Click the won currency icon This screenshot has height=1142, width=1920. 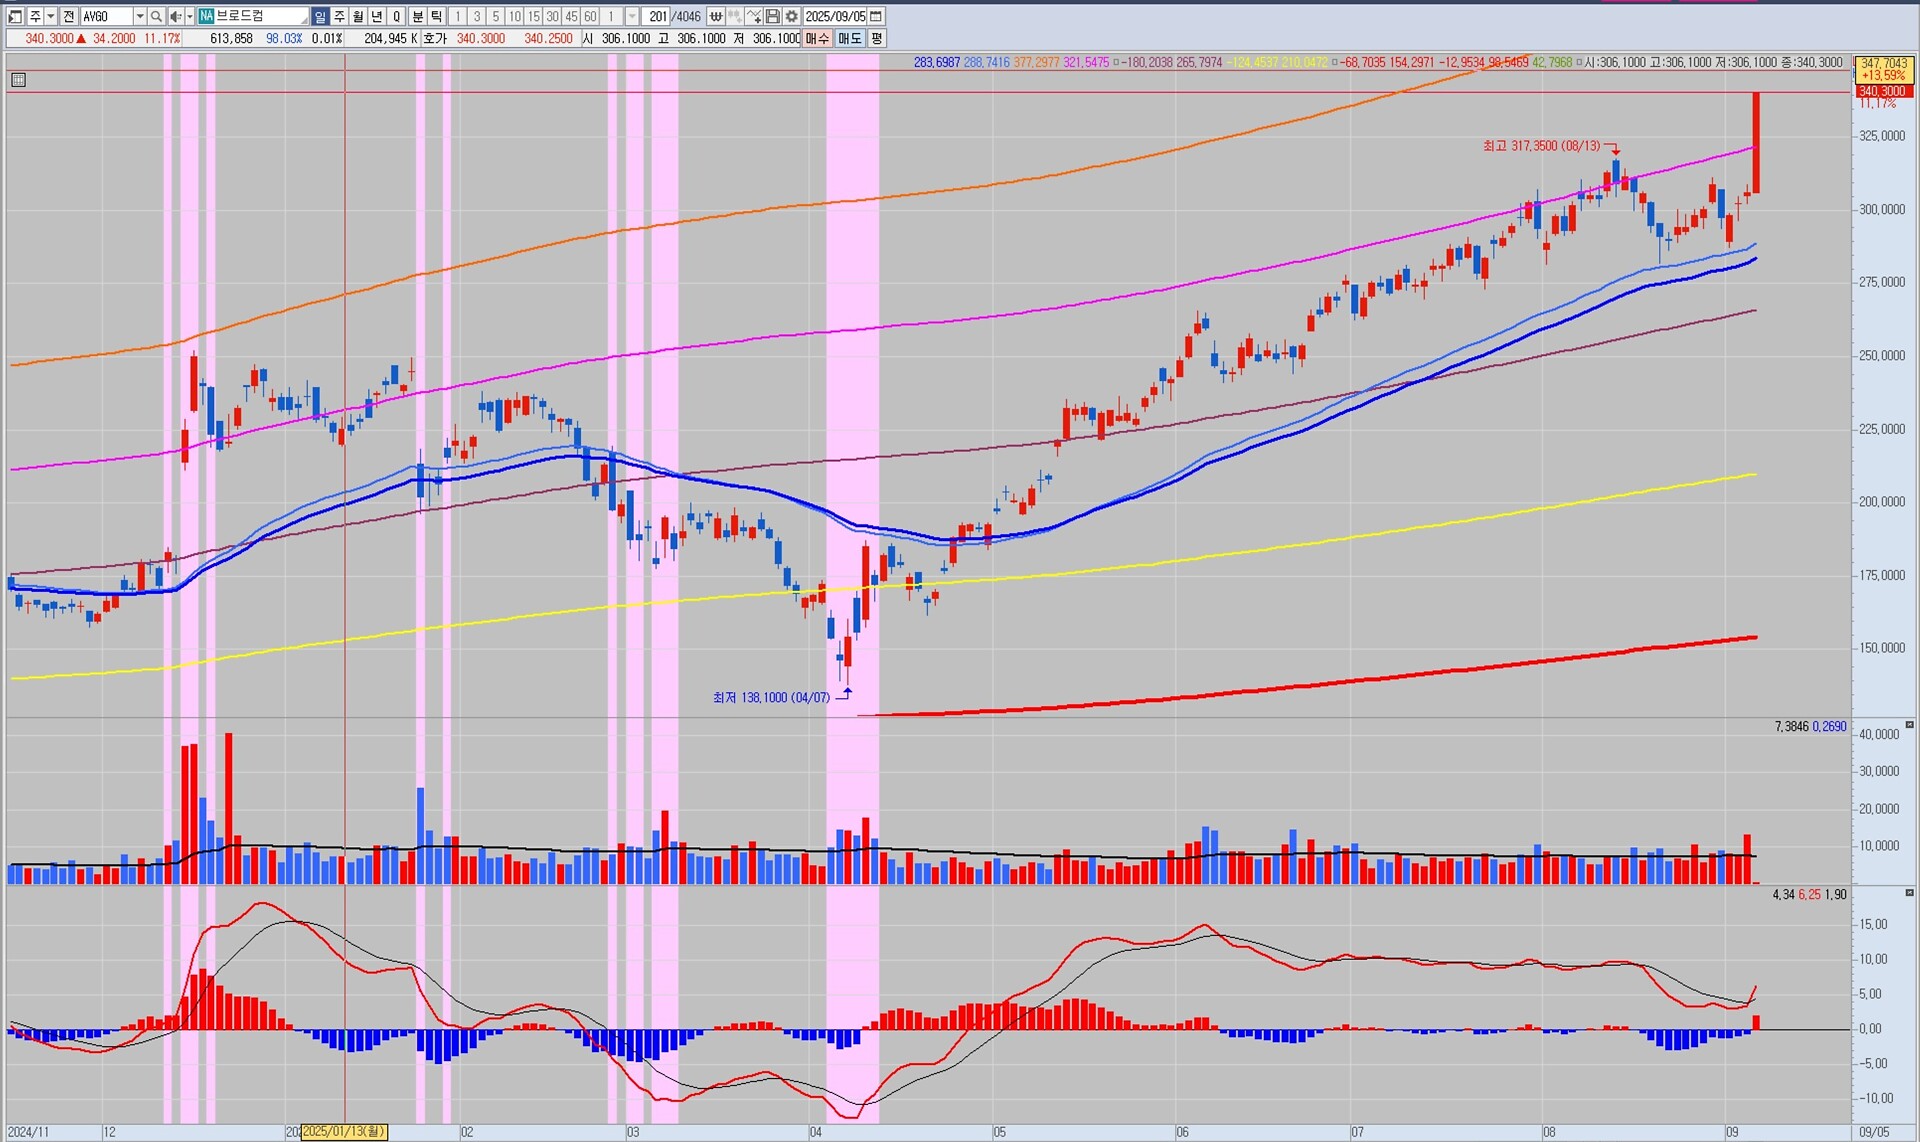716,16
